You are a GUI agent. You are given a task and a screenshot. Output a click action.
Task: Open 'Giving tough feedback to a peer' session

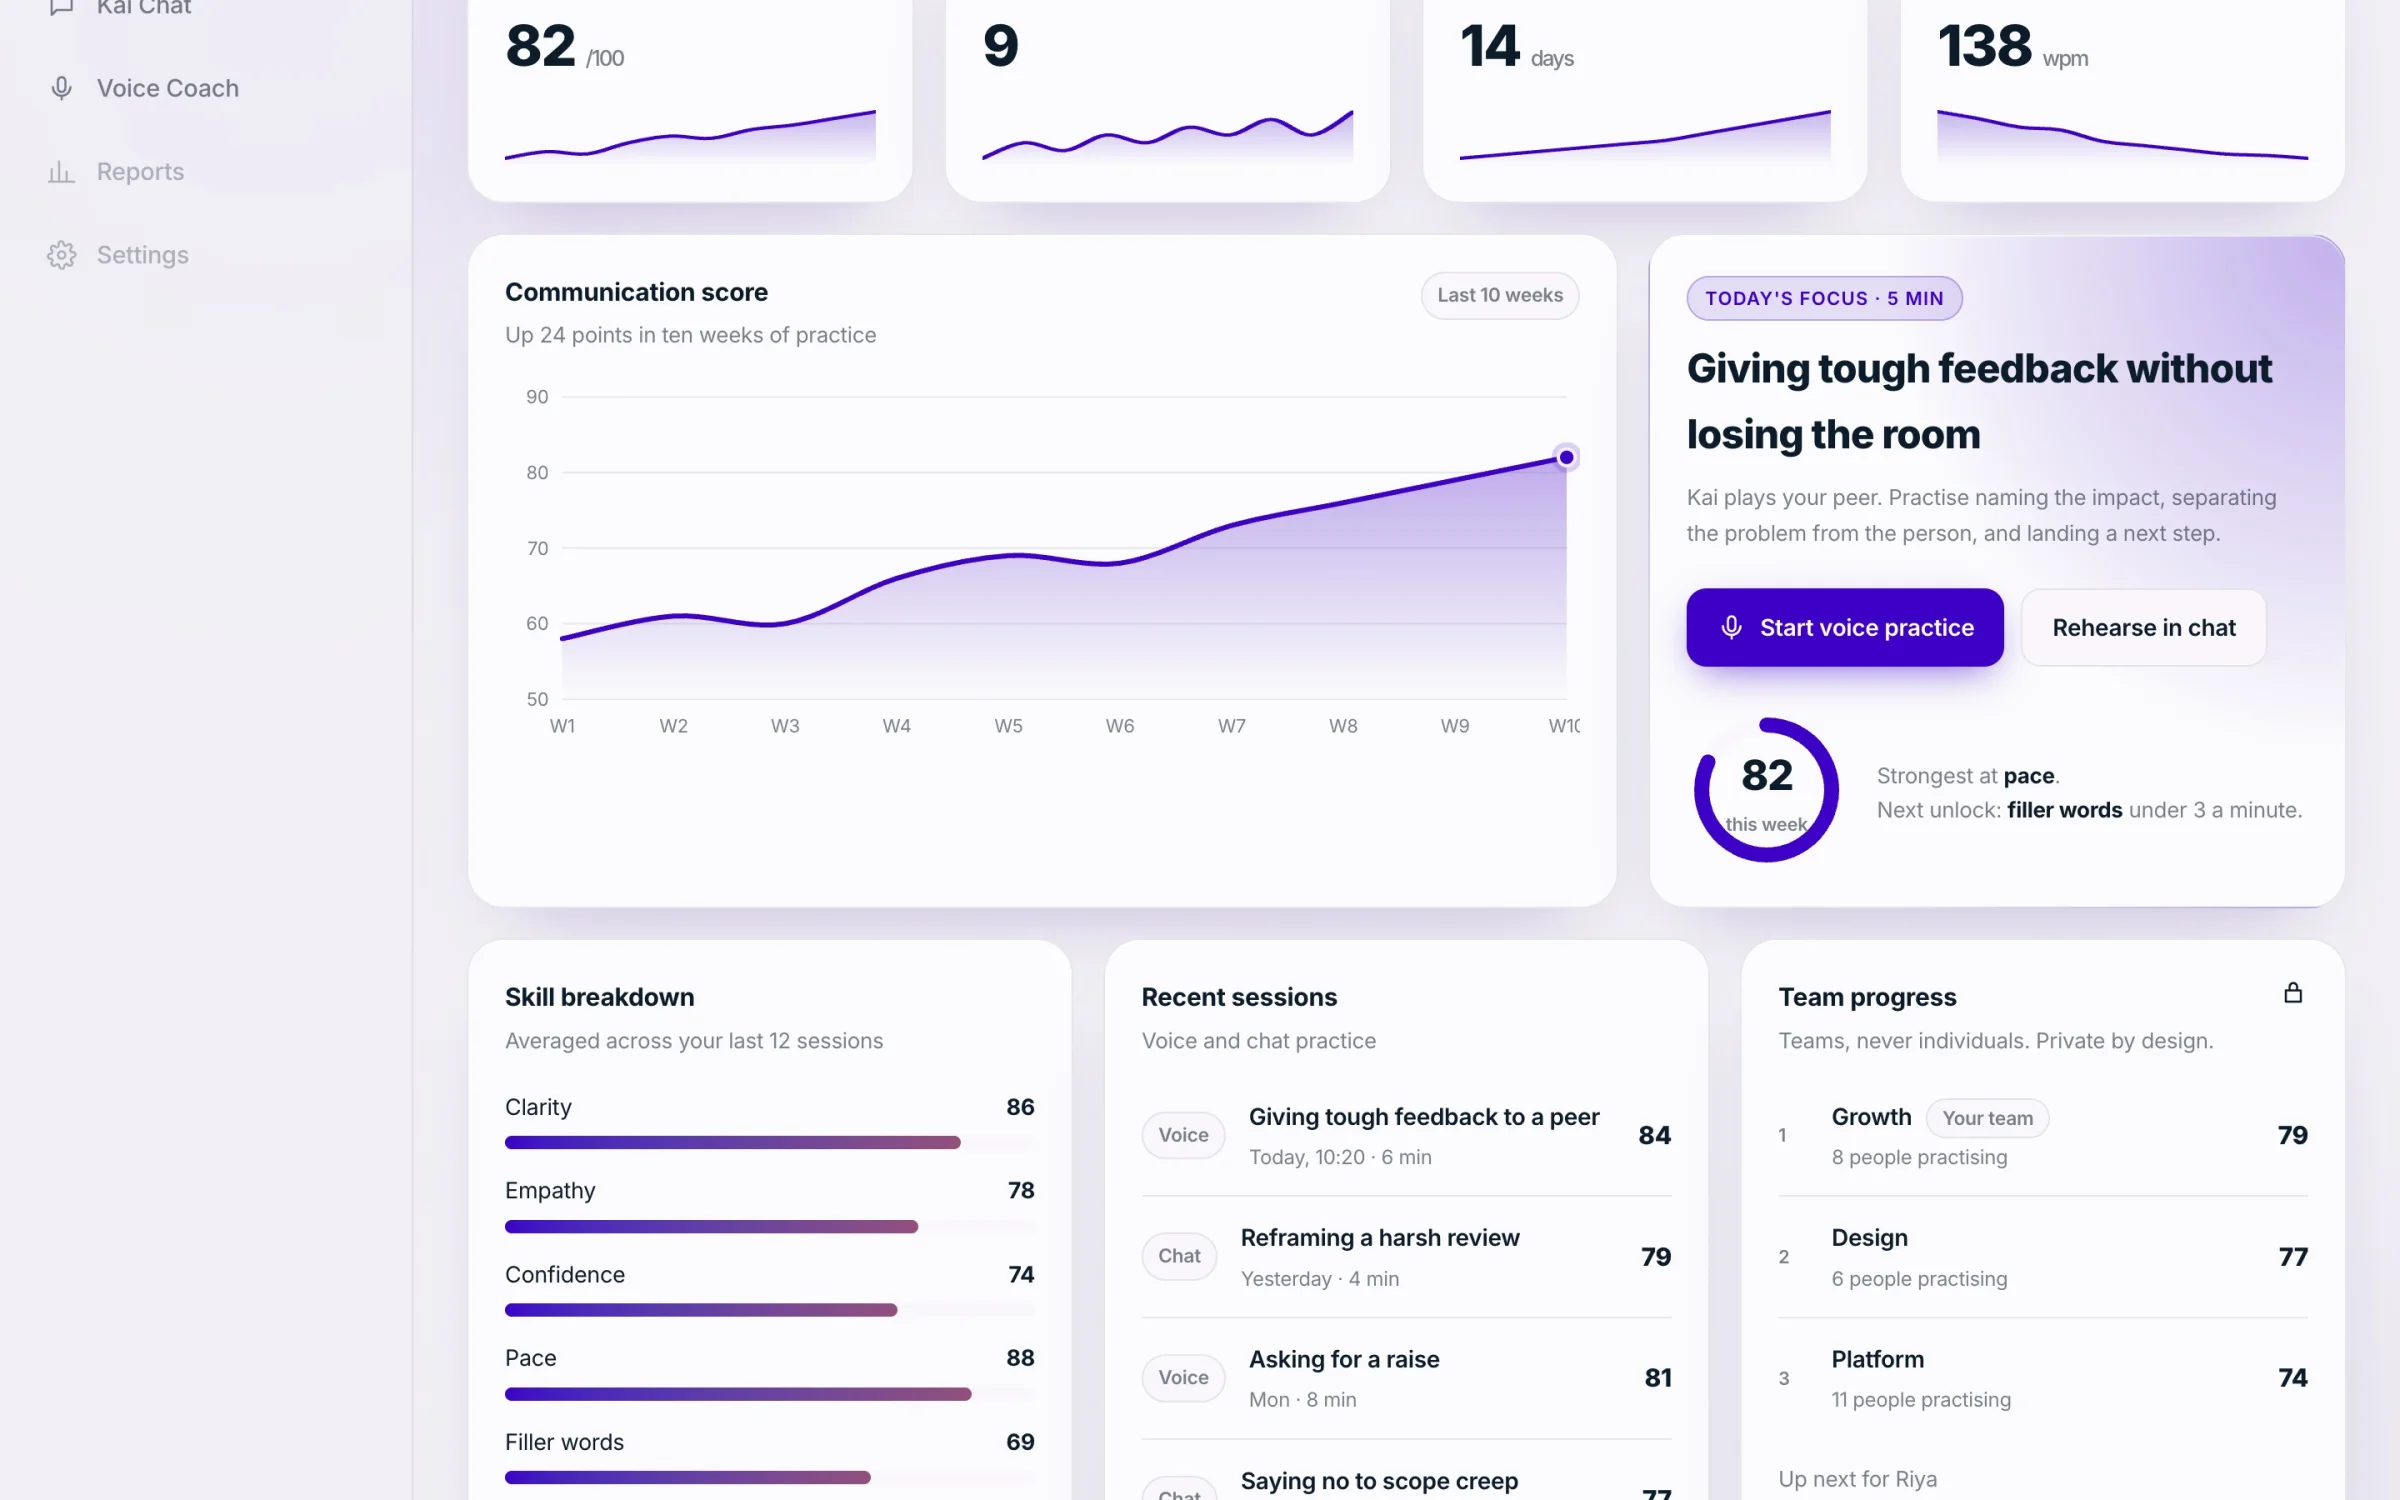click(x=1406, y=1135)
